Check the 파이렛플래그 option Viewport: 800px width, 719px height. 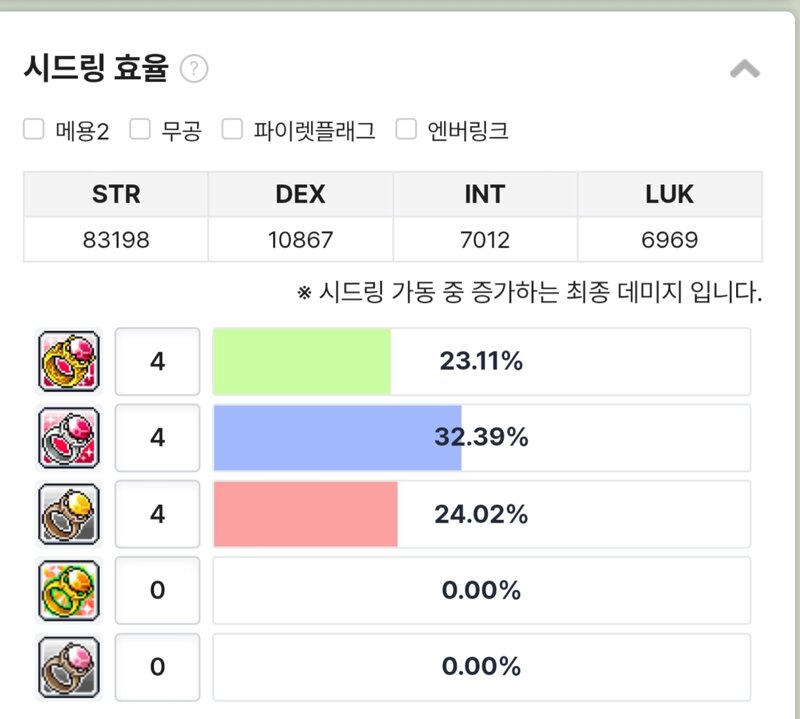click(x=232, y=129)
